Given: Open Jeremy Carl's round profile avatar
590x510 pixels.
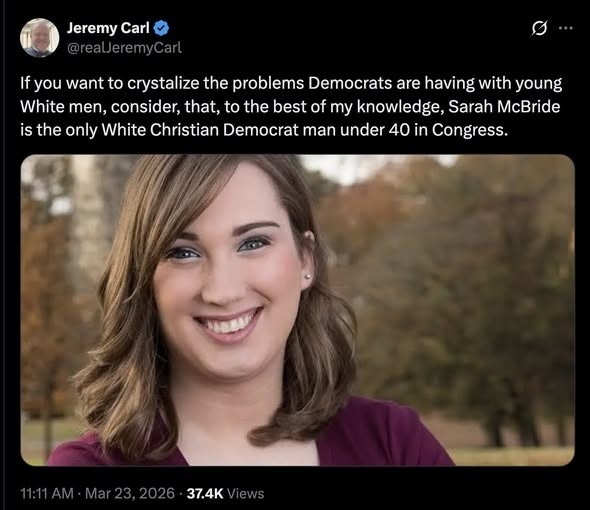Looking at the screenshot, I should click(40, 38).
